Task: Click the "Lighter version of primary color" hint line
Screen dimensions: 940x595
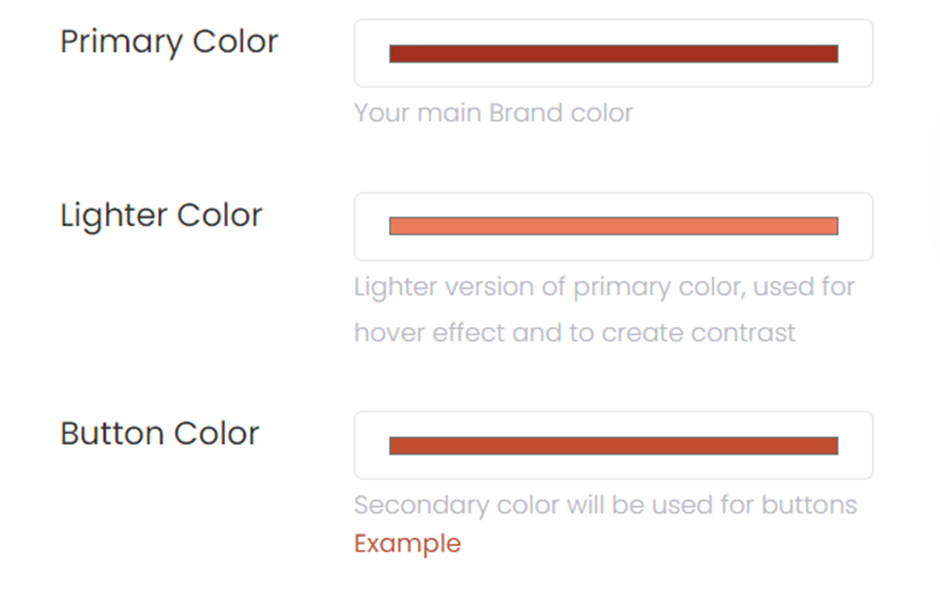Action: [x=604, y=287]
